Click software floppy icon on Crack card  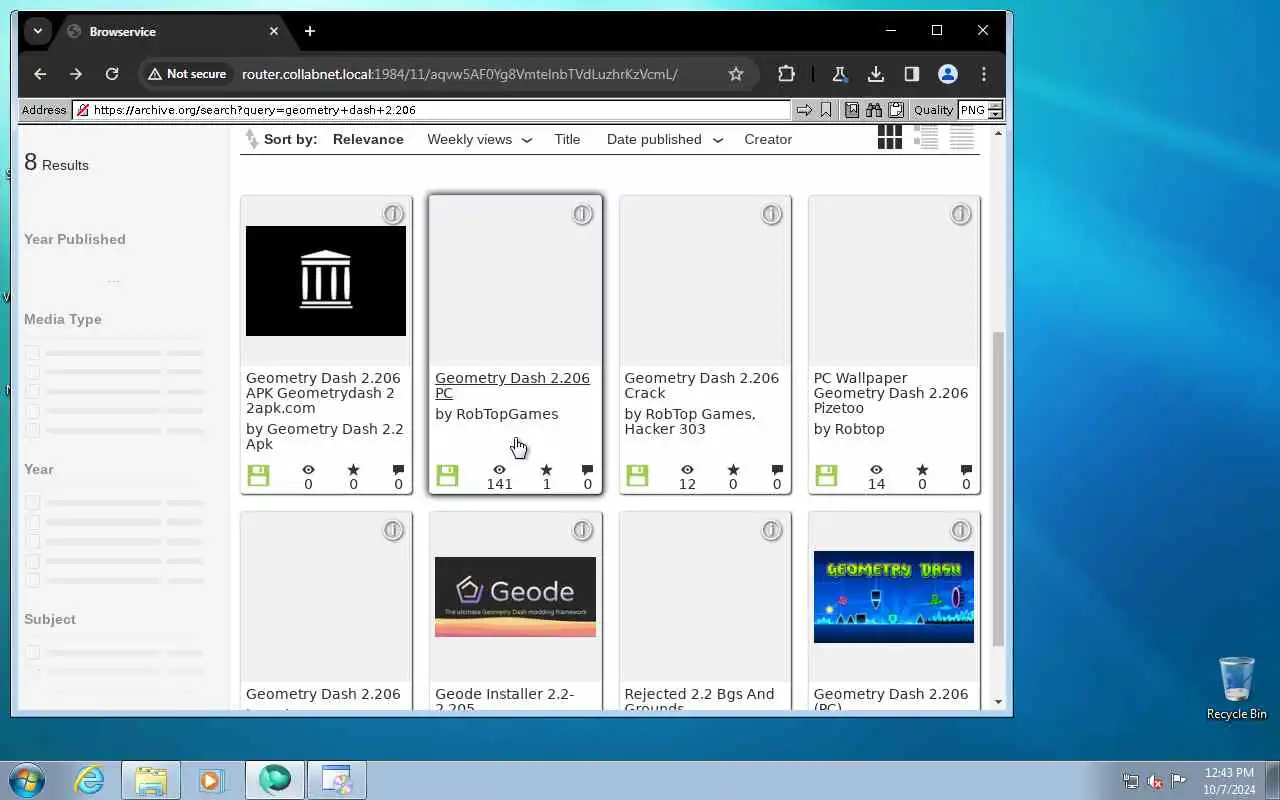click(637, 476)
